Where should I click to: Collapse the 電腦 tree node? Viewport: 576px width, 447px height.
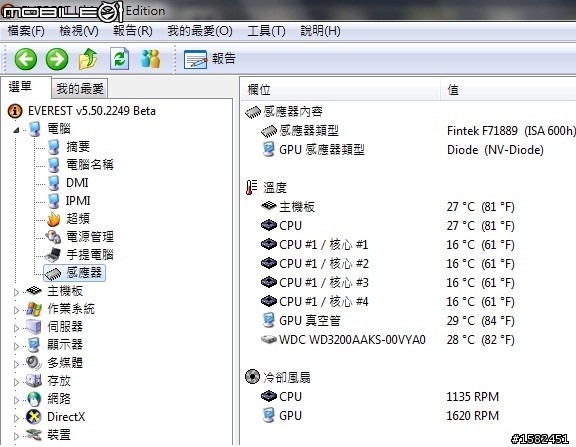[16, 130]
